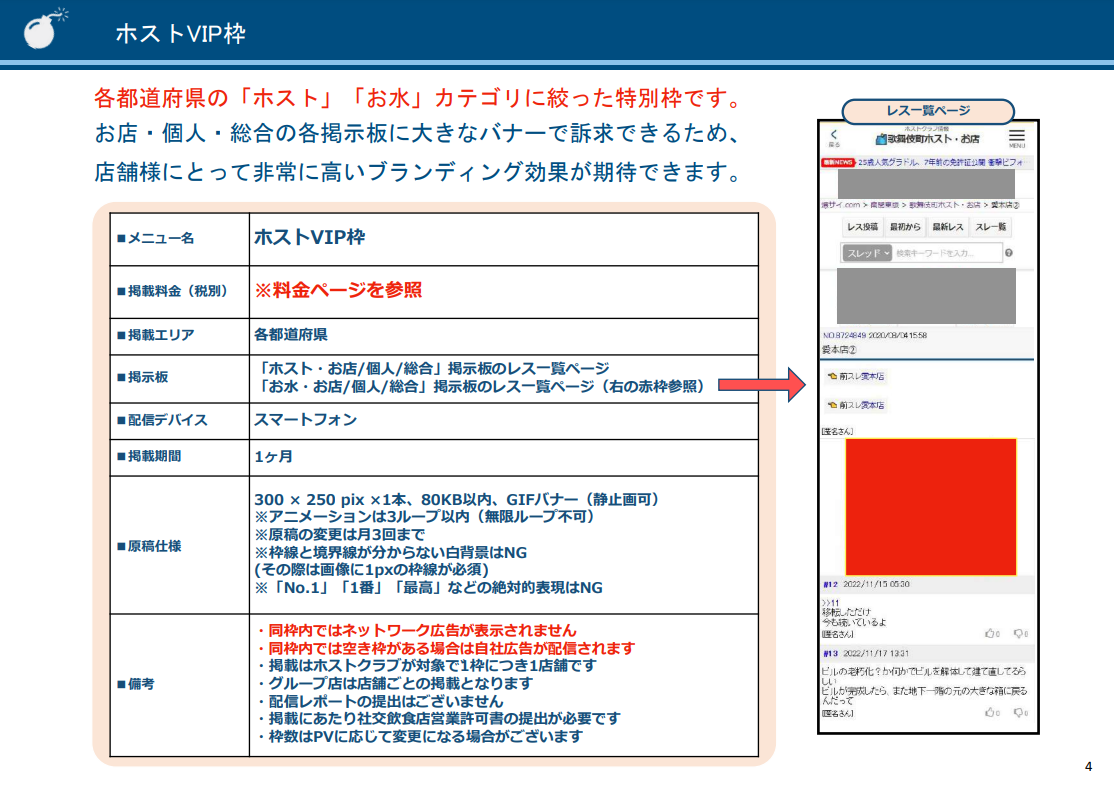Click the ※料金ページを参照 text
This screenshot has height=788, width=1114.
(x=338, y=290)
